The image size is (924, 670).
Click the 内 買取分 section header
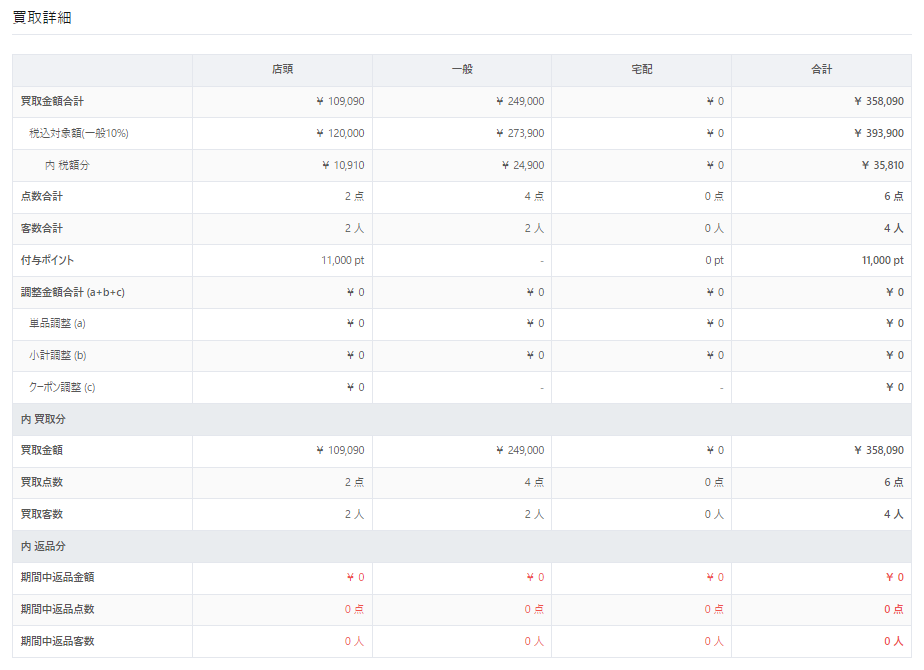pyautogui.click(x=43, y=420)
